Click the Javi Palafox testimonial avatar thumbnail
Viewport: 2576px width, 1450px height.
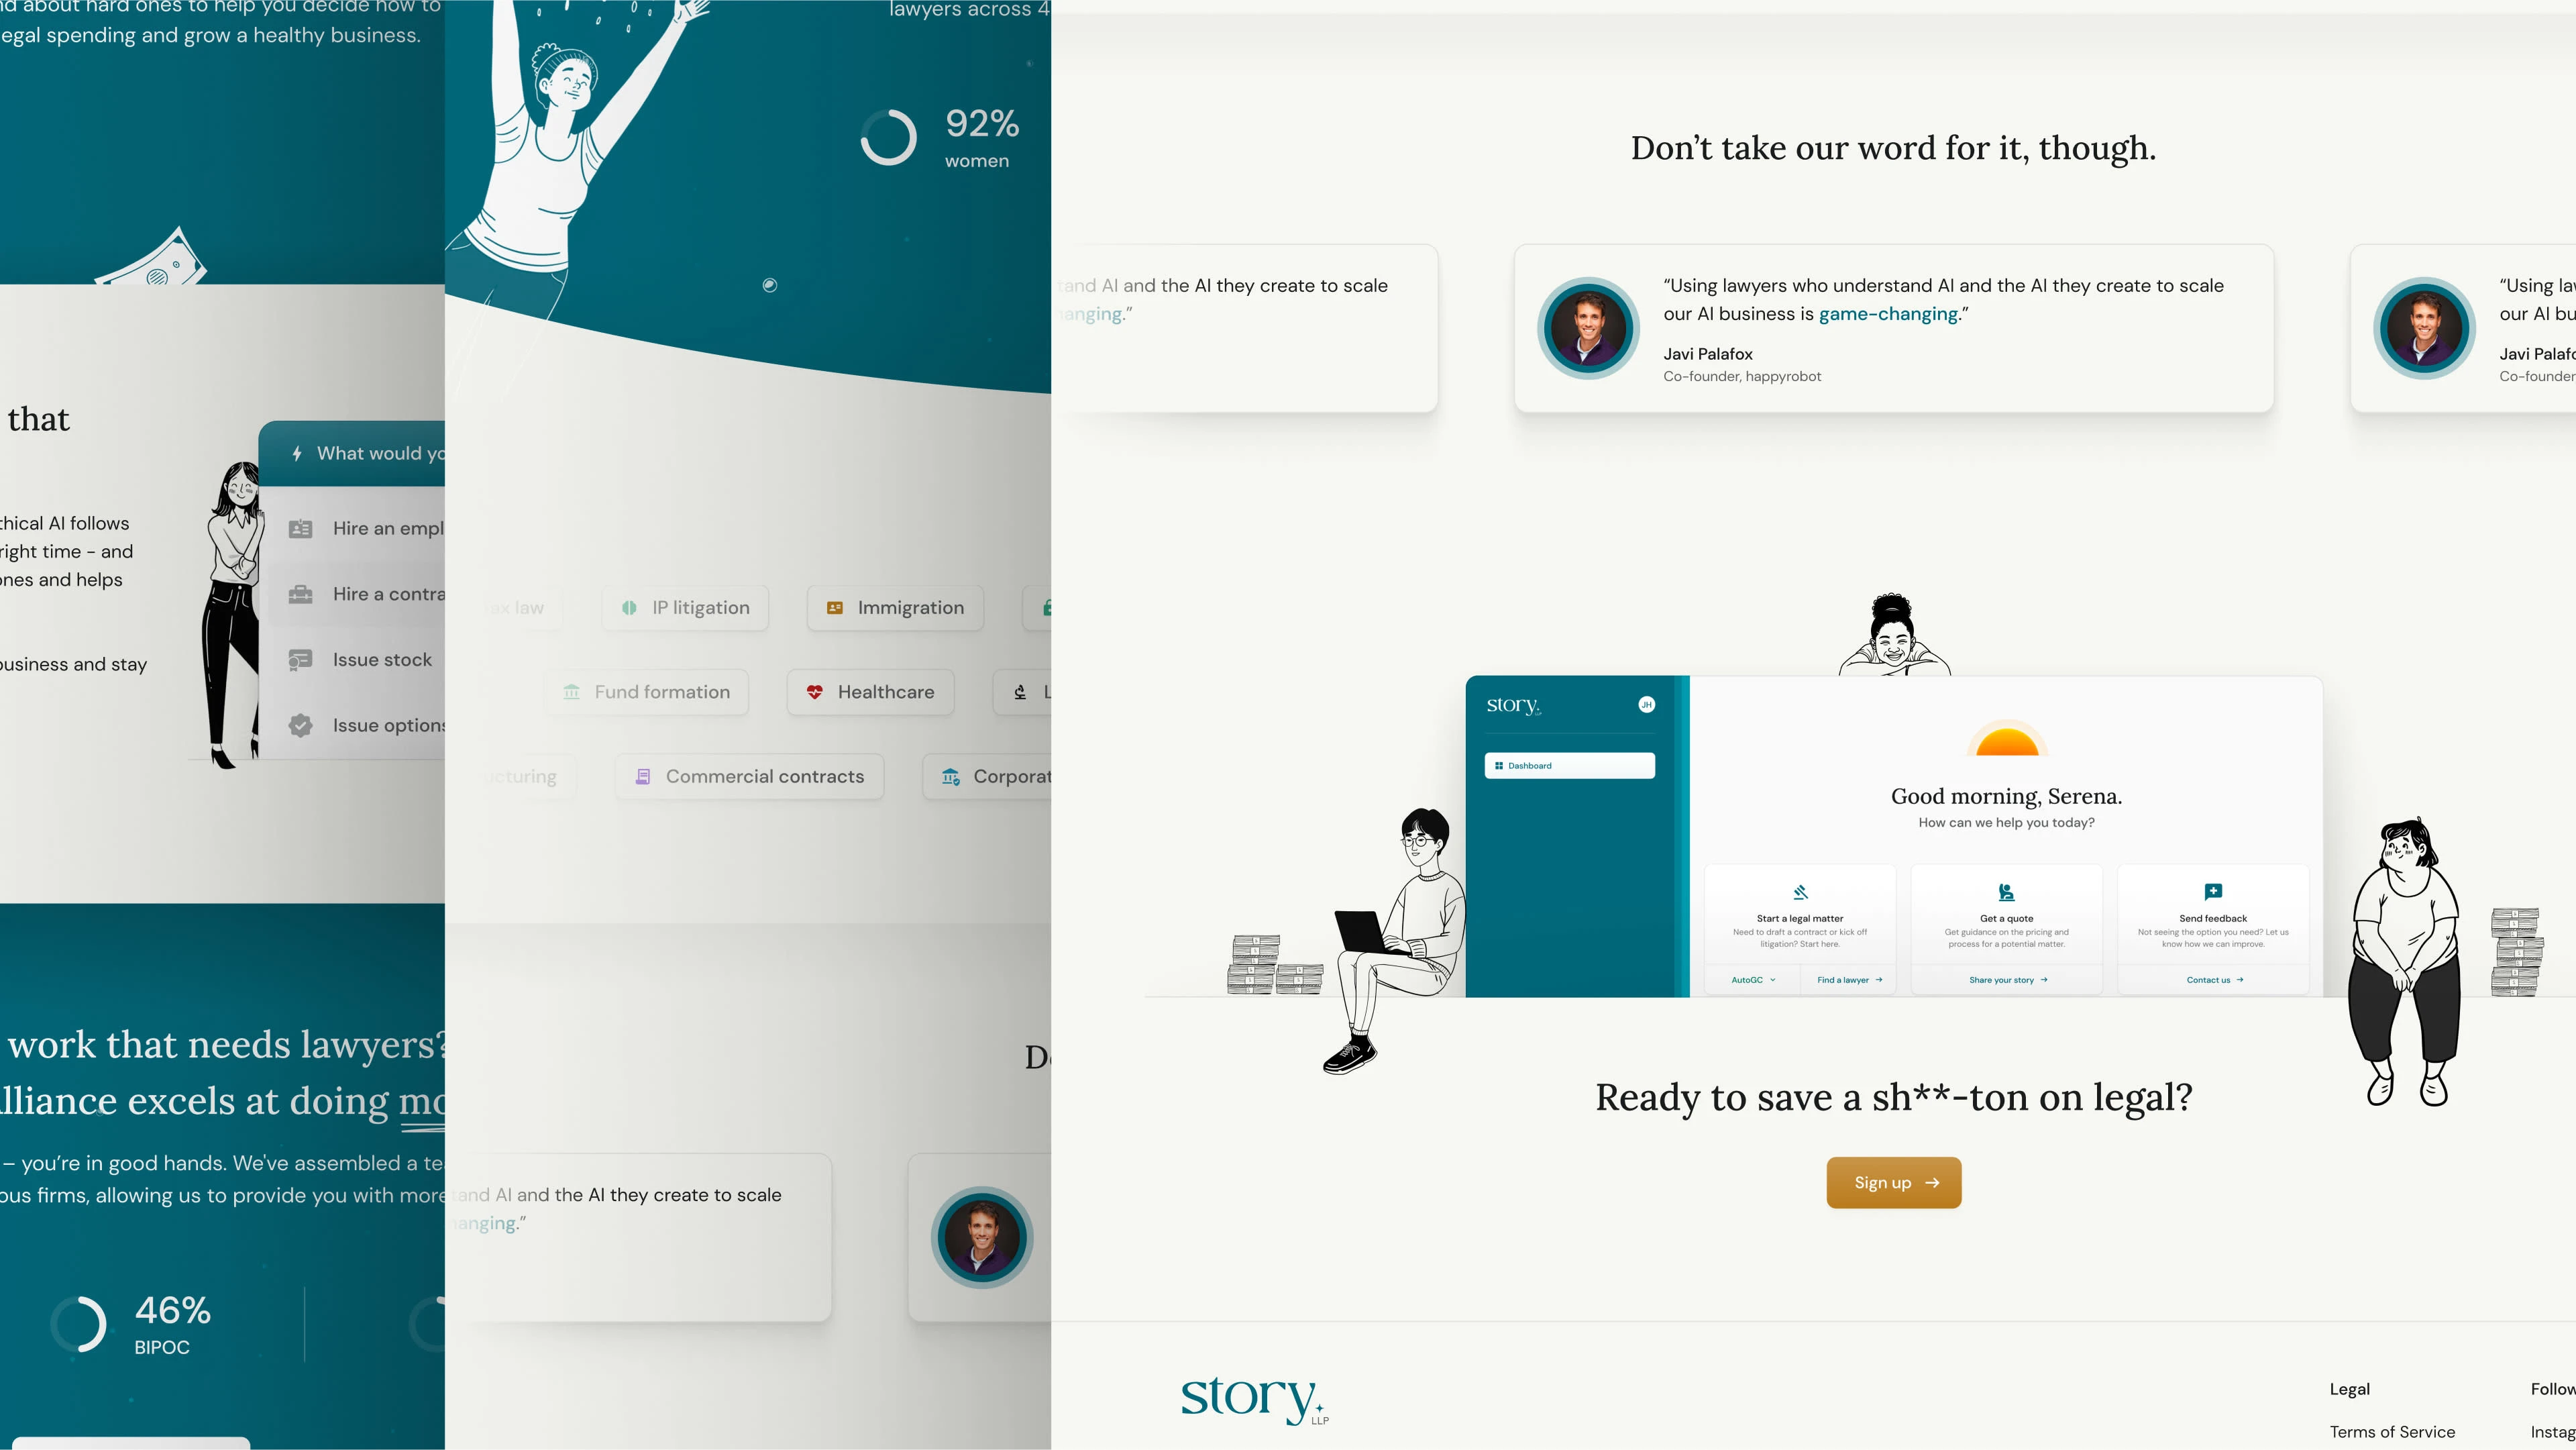tap(1587, 327)
